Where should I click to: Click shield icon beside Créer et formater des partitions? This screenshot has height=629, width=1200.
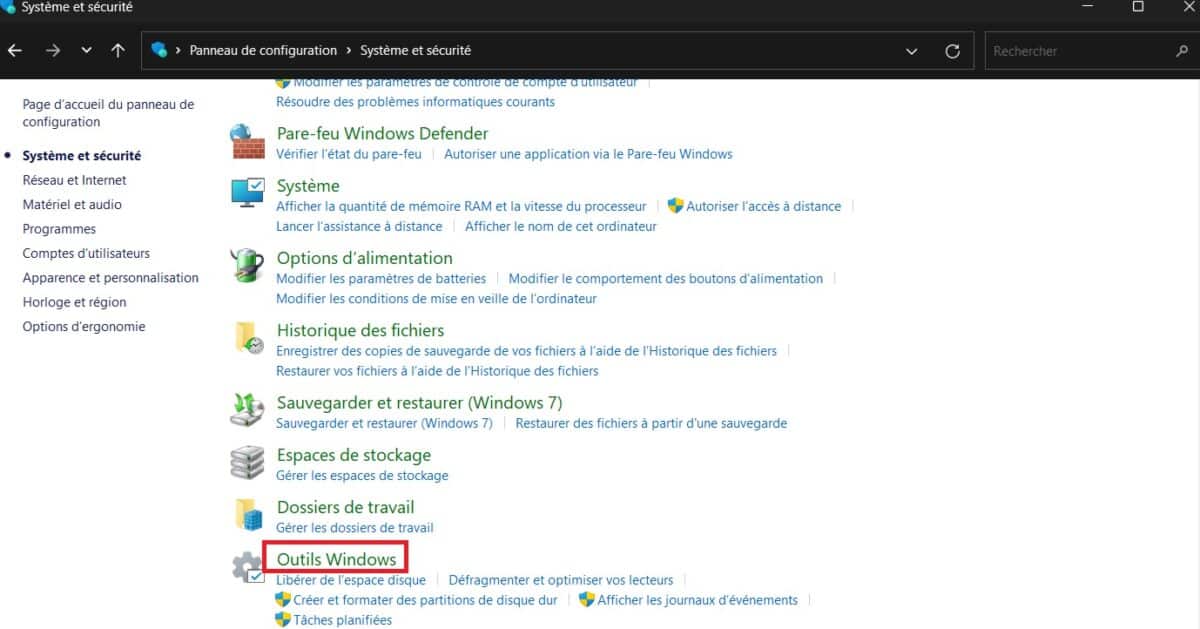[283, 600]
